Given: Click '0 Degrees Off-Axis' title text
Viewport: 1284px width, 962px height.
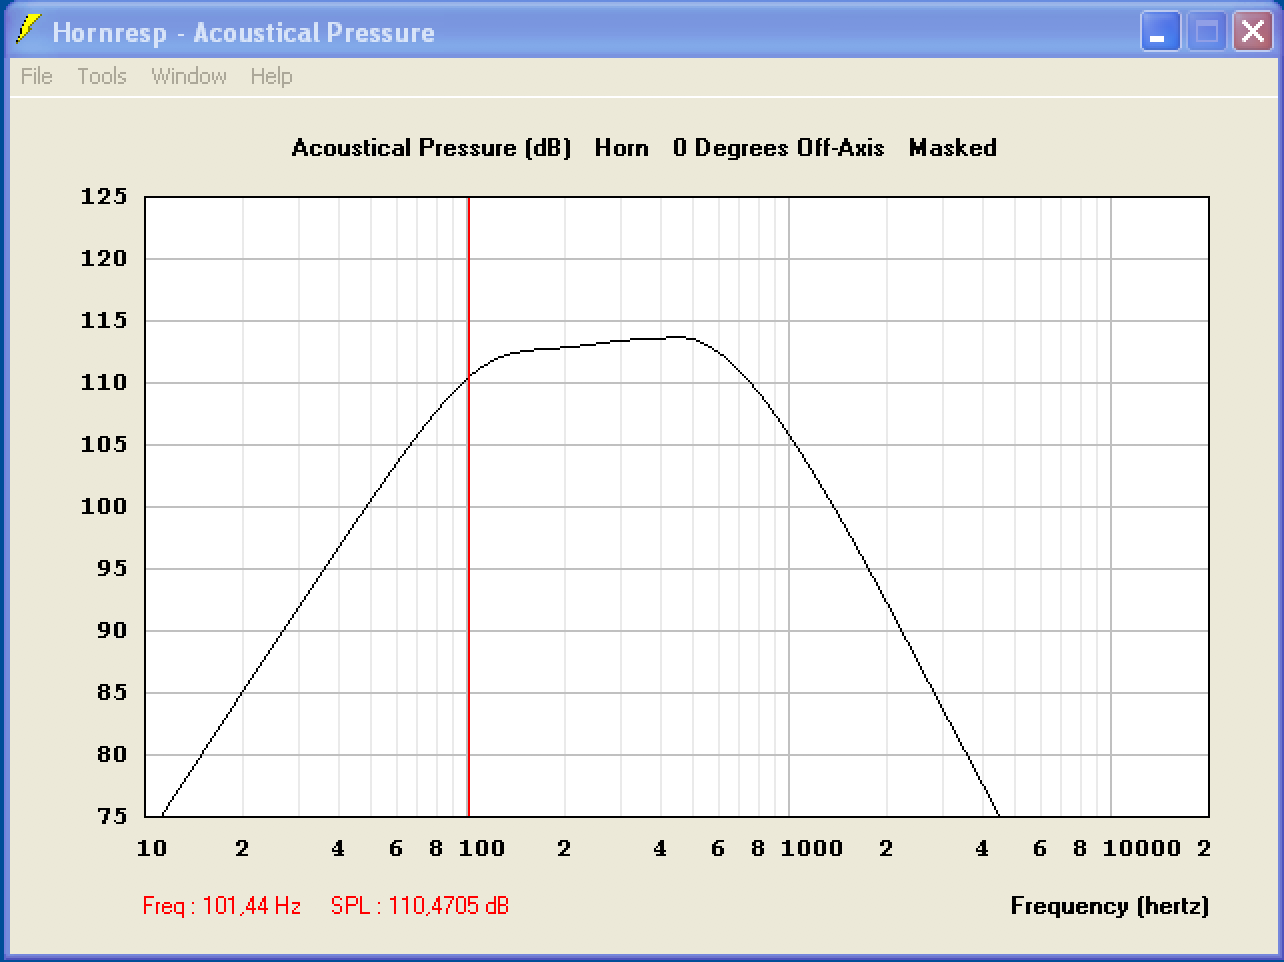Looking at the screenshot, I should 779,148.
